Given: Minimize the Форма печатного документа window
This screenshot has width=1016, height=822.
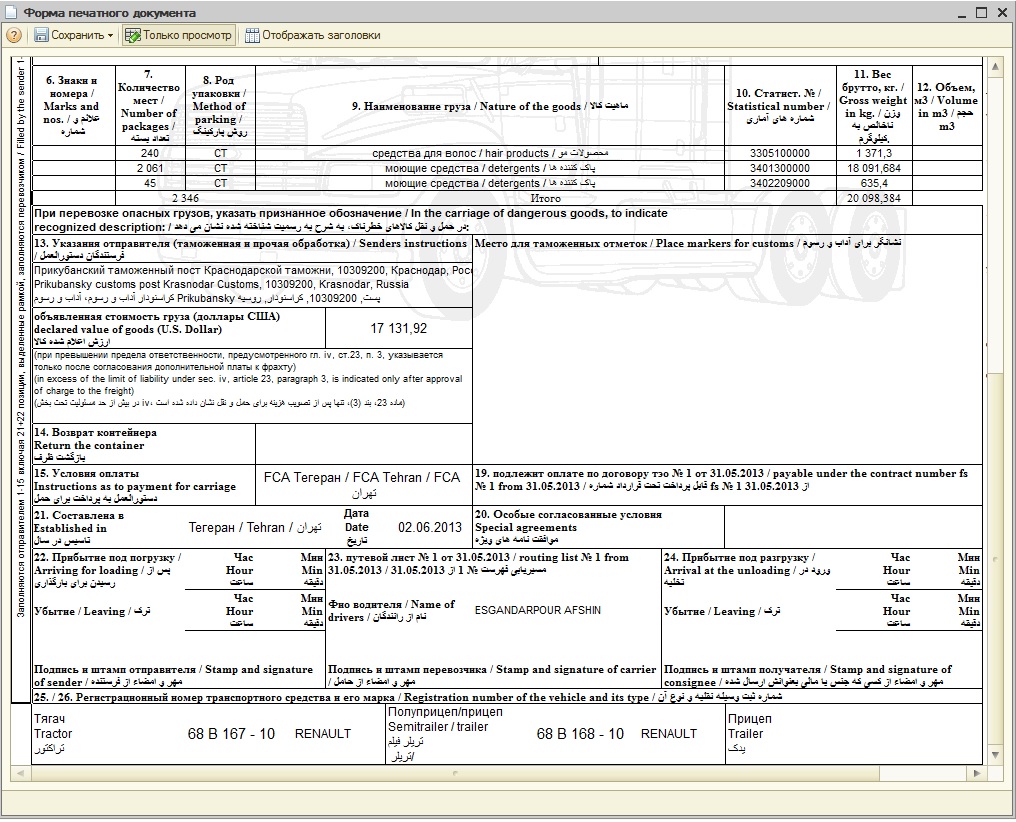Looking at the screenshot, I should click(964, 12).
